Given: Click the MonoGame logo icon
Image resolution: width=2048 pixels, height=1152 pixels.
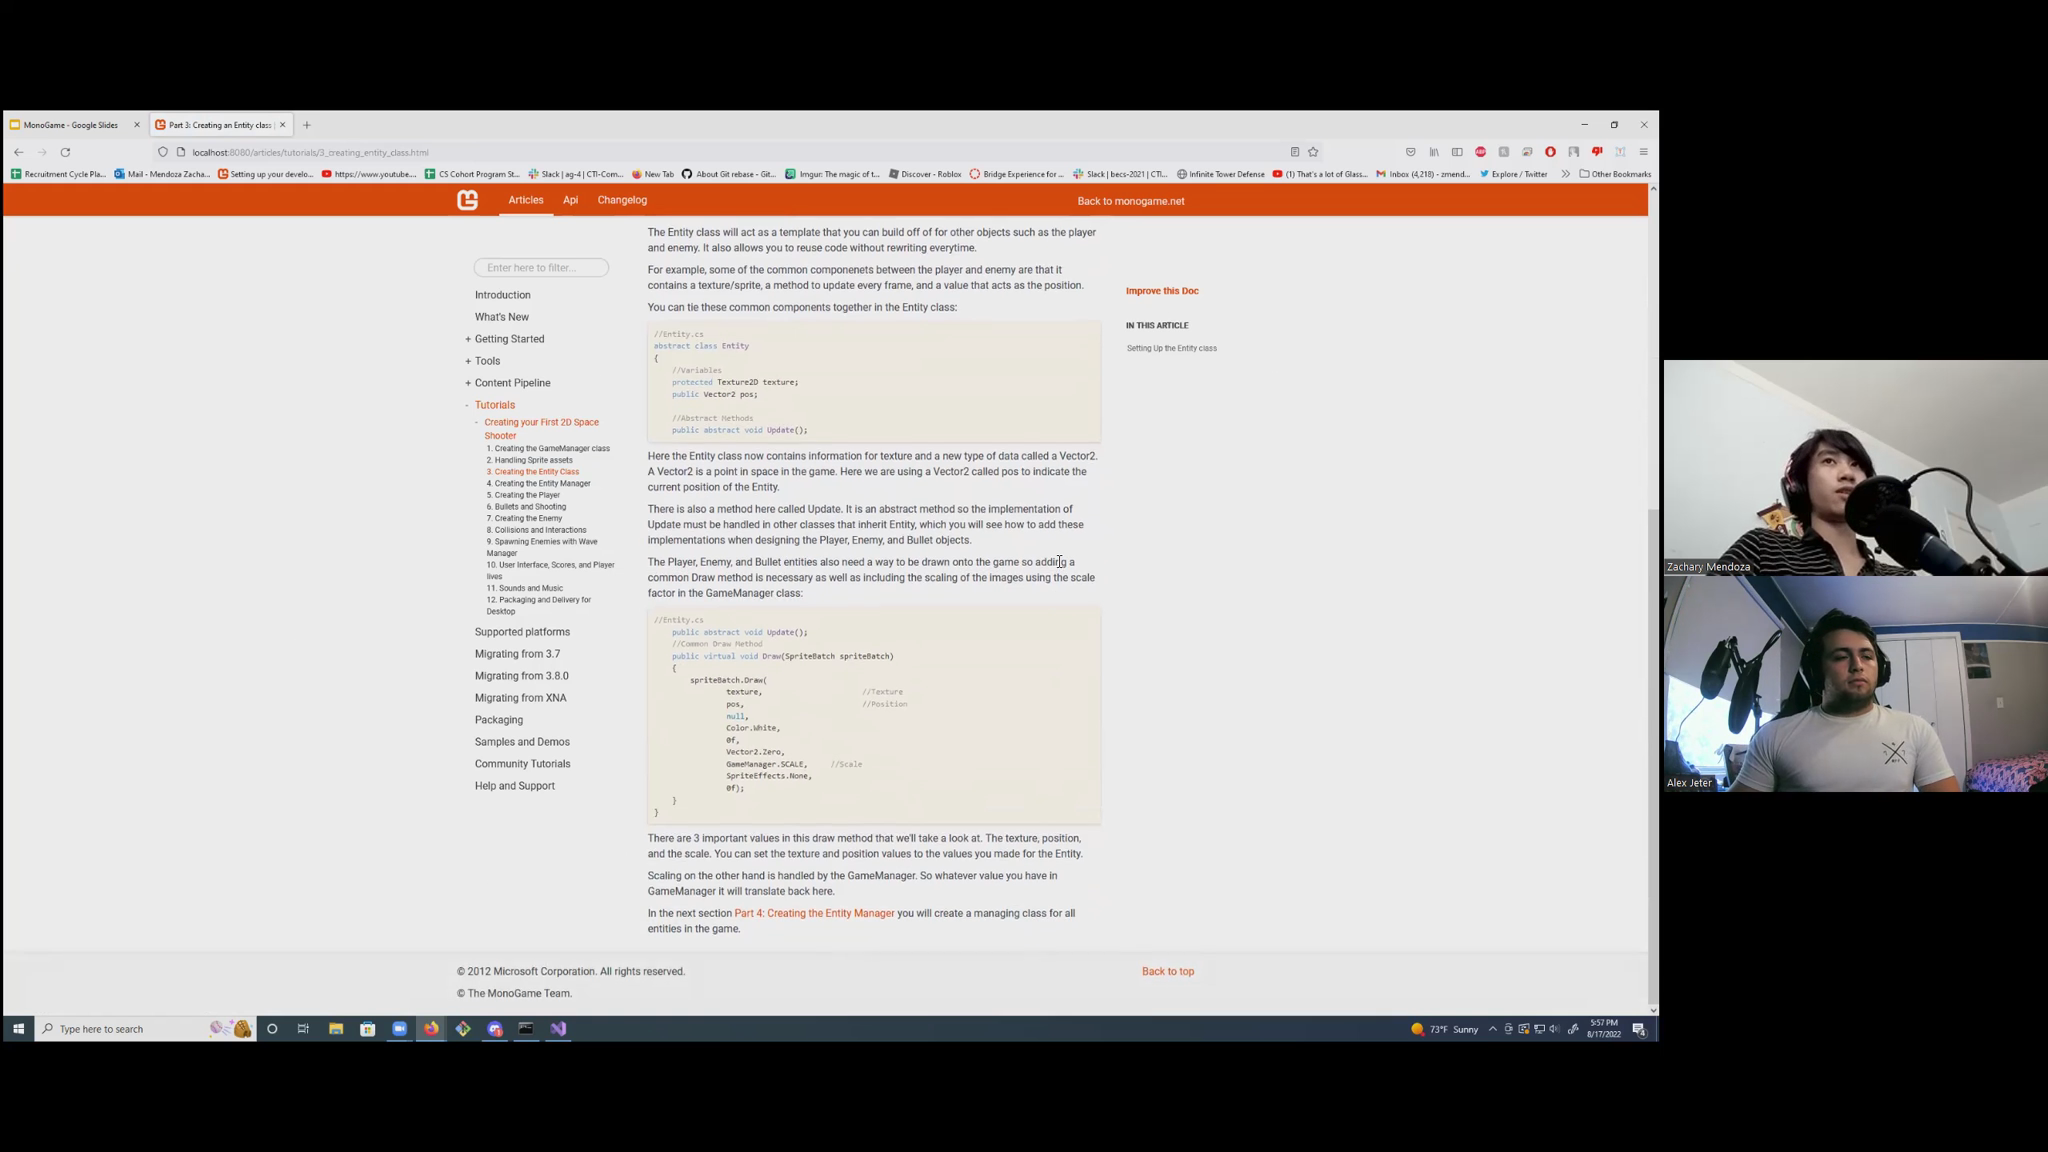Looking at the screenshot, I should tap(467, 201).
